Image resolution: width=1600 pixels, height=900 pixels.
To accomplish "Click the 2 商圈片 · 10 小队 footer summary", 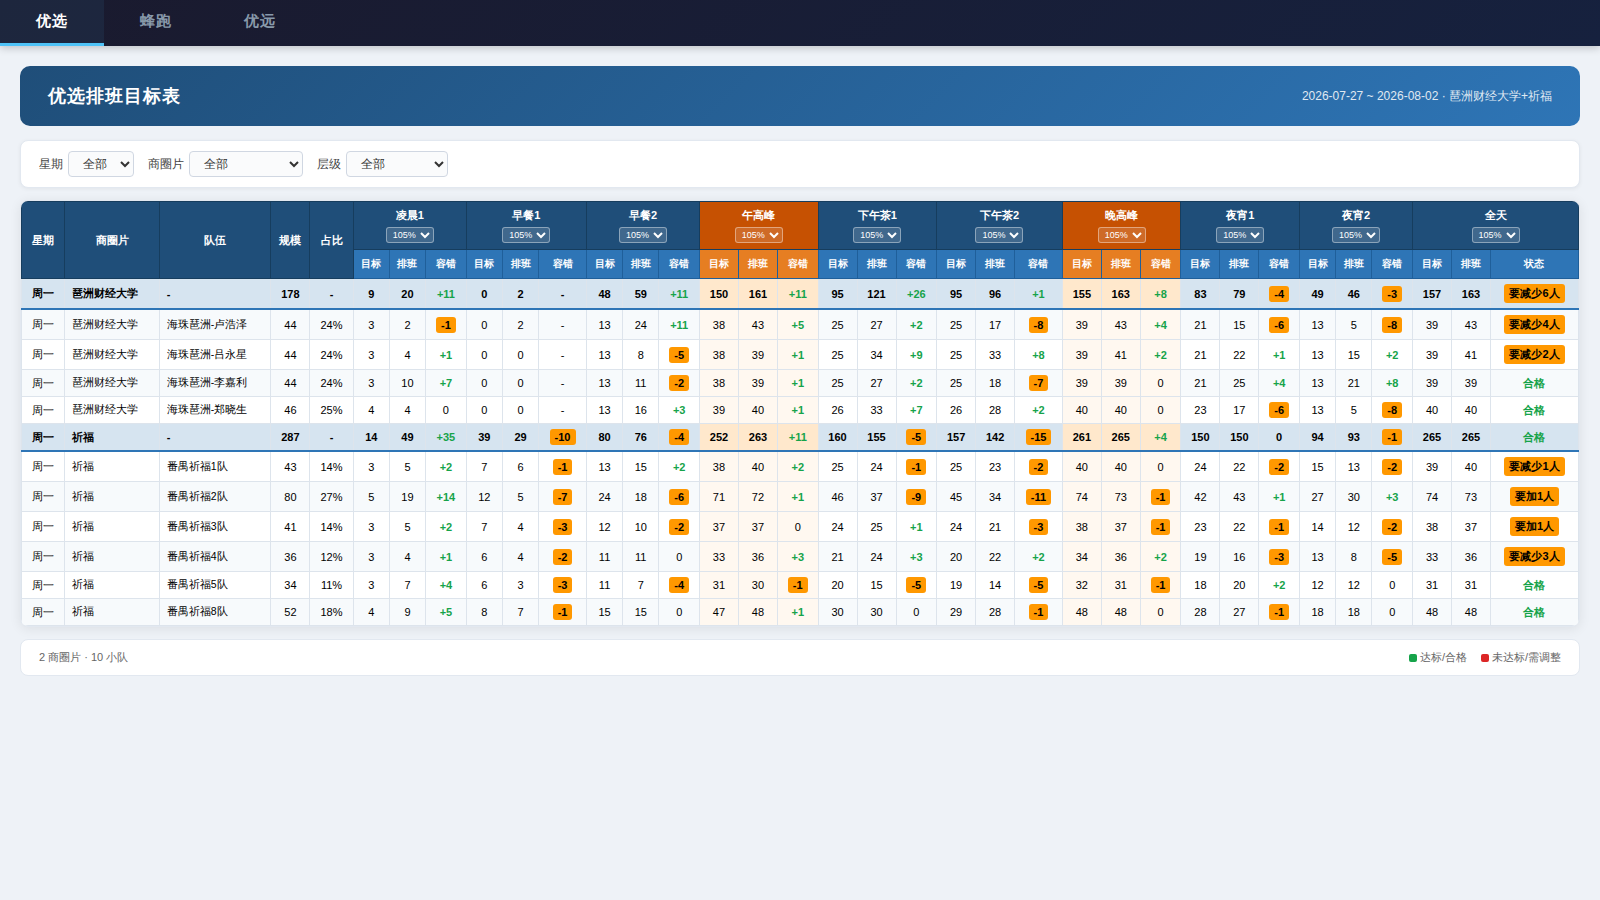I will tap(83, 658).
